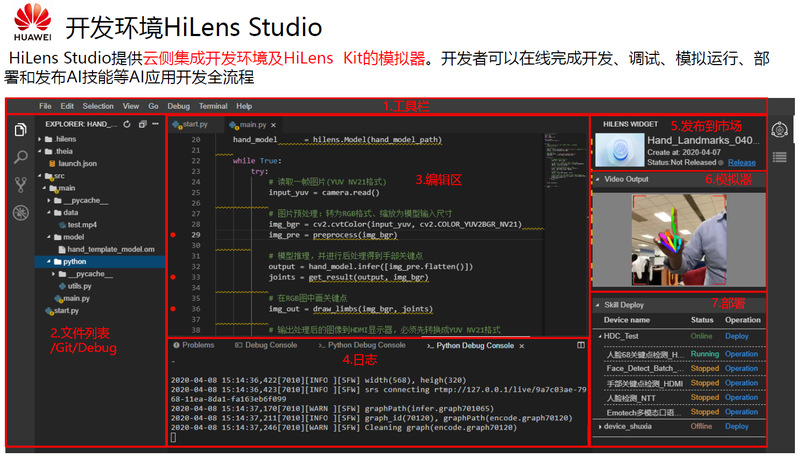Viewport: 799px width, 458px height.
Task: Click the list icon under HiLens widget icon
Action: point(779,157)
